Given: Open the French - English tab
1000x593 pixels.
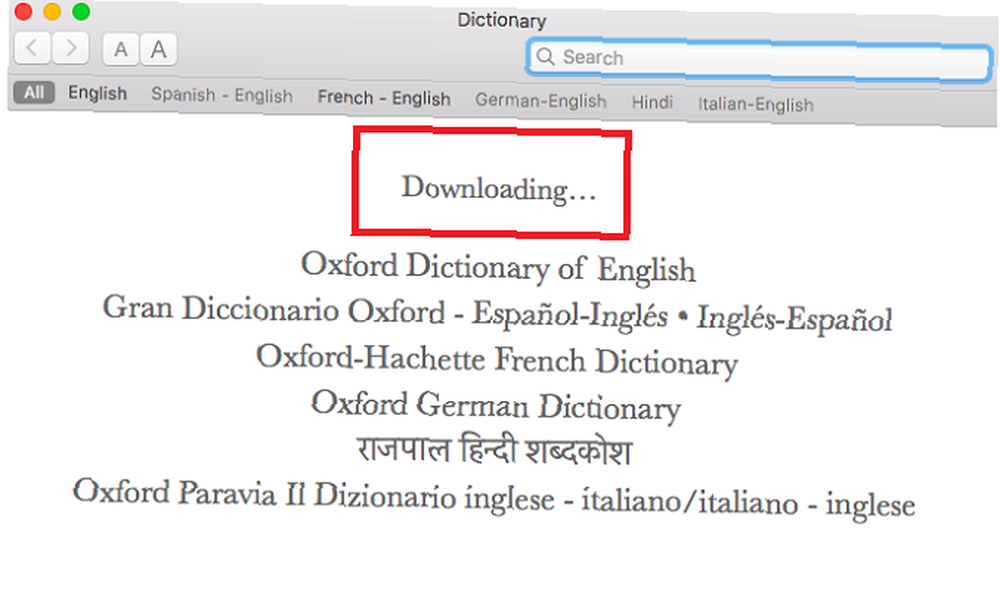Looking at the screenshot, I should [x=384, y=98].
